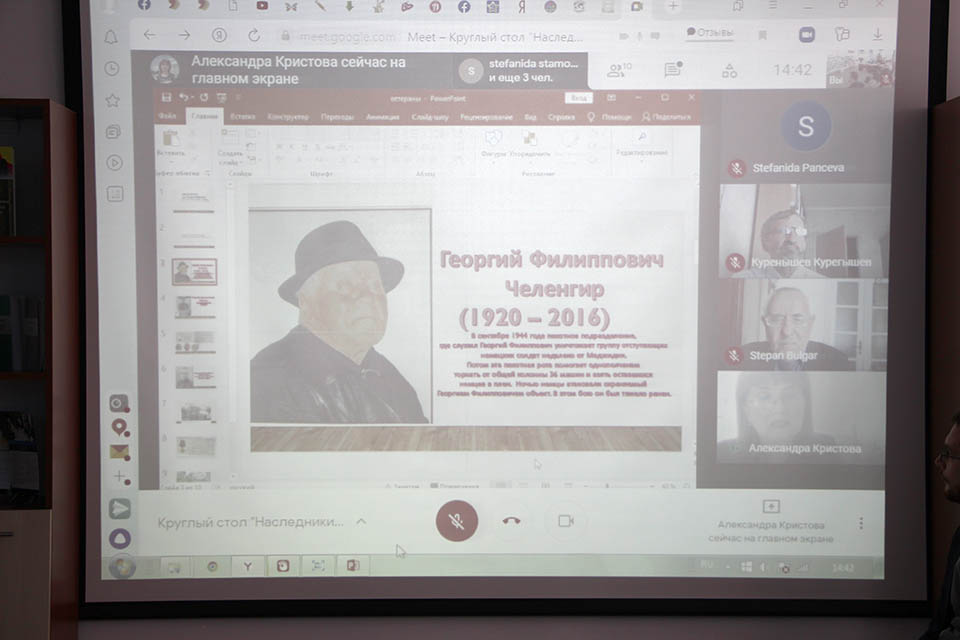Reload the page in browser toolbar
960x640 pixels.
(x=254, y=35)
